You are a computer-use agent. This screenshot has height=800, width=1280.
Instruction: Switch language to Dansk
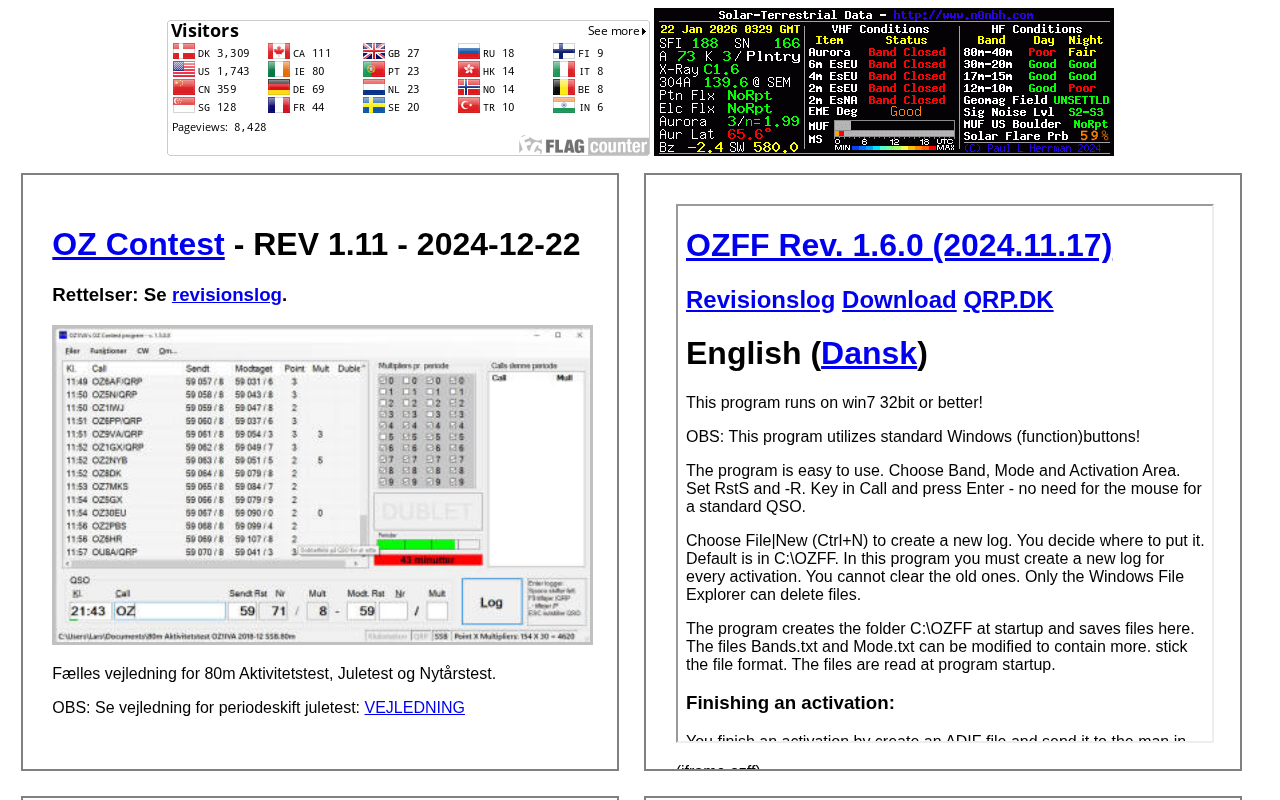point(868,353)
